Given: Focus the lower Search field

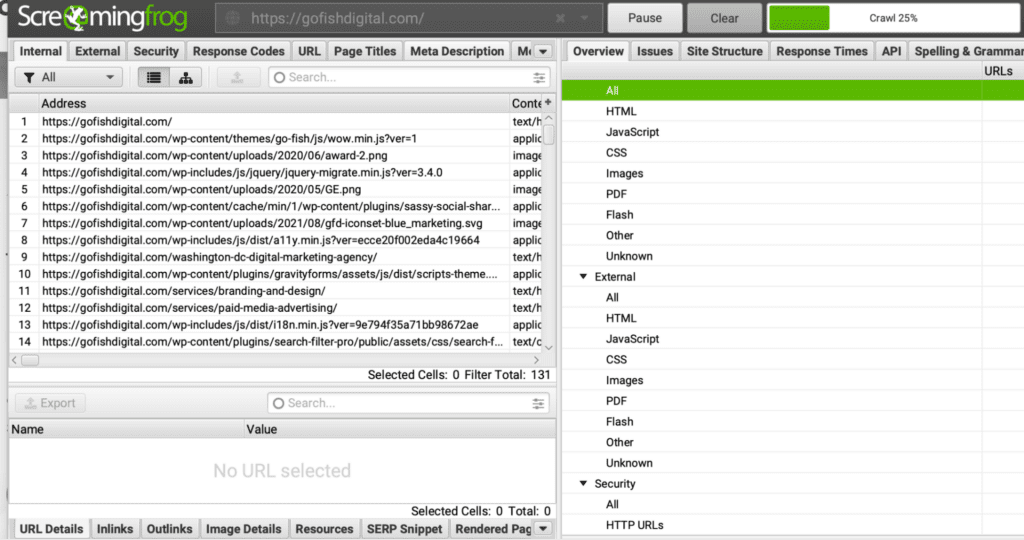Looking at the screenshot, I should tap(408, 404).
